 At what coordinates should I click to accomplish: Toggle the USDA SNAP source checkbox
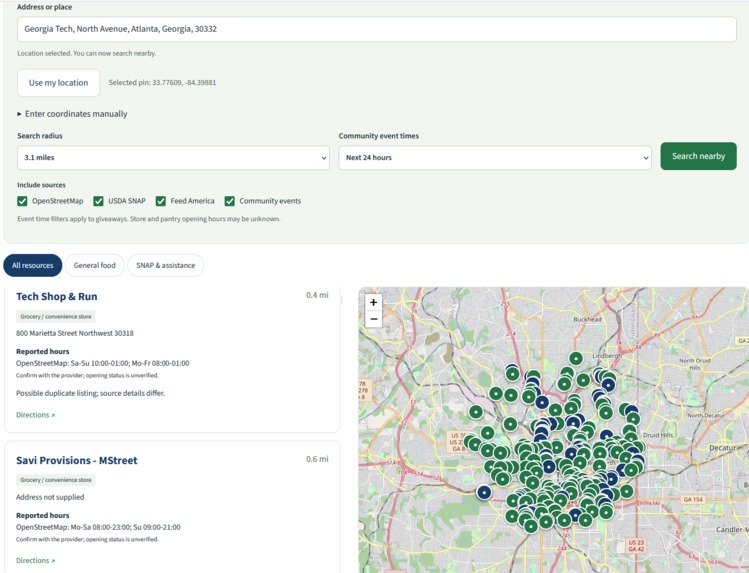point(98,201)
